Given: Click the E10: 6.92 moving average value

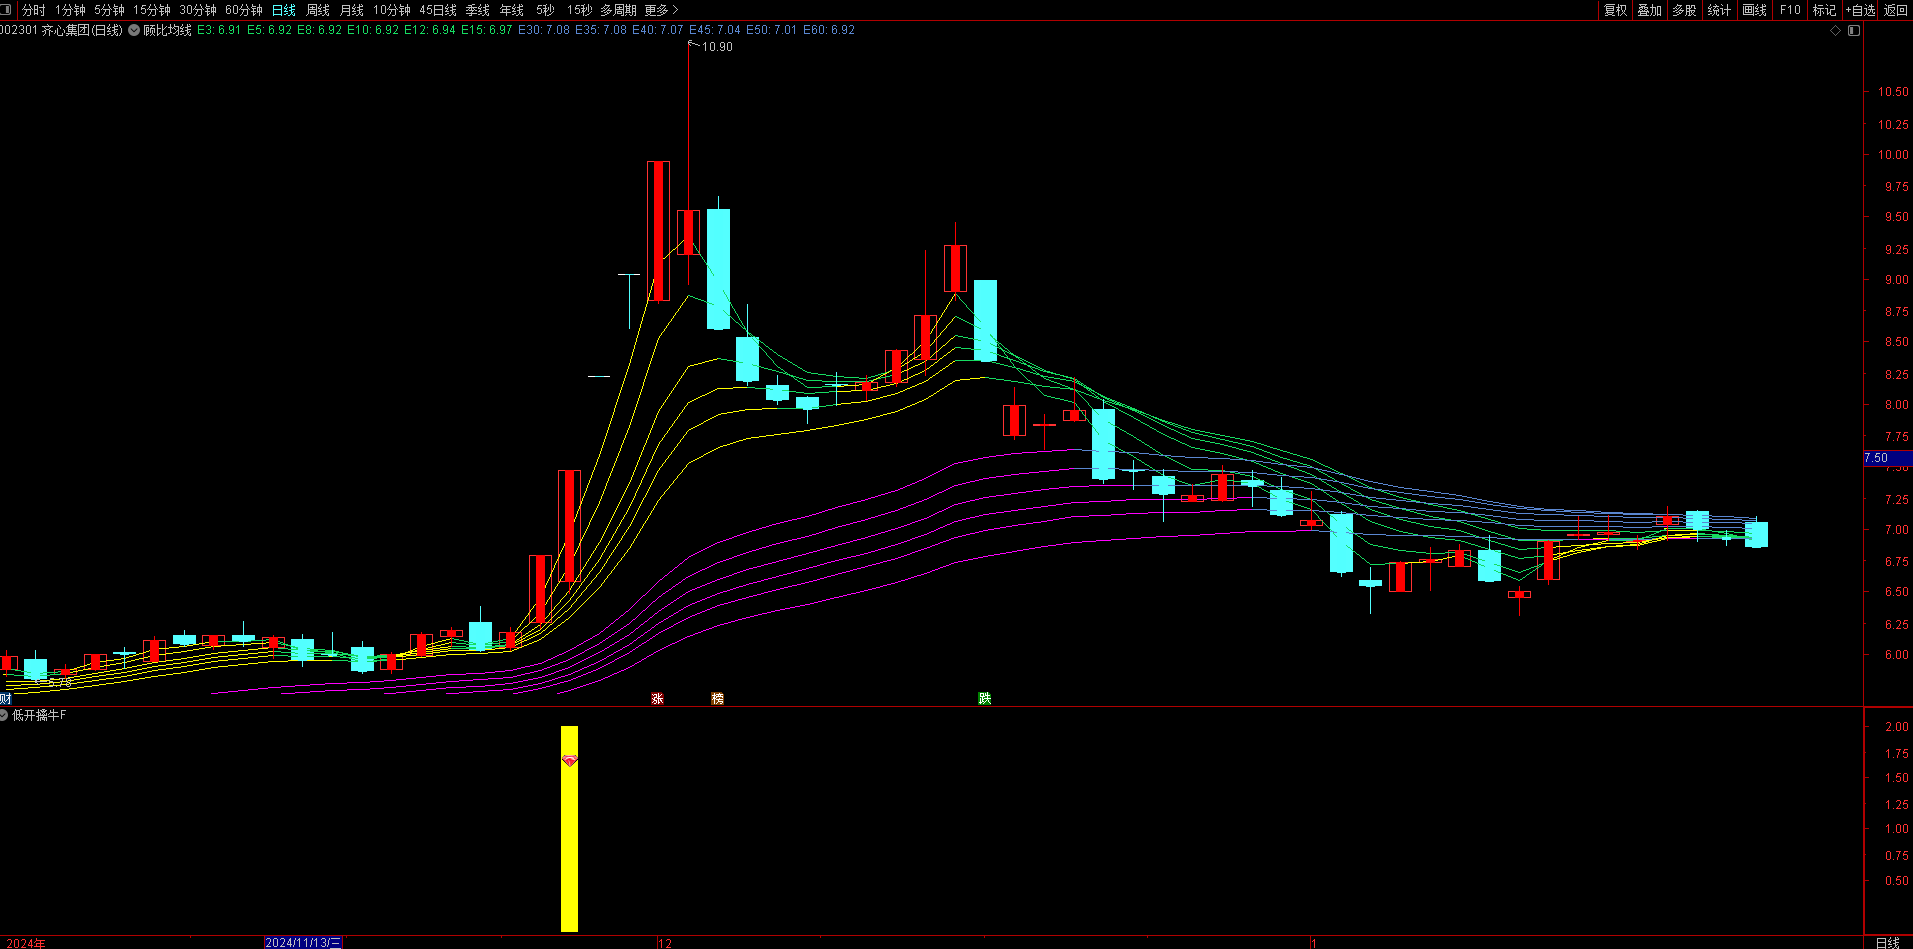Looking at the screenshot, I should pos(373,30).
